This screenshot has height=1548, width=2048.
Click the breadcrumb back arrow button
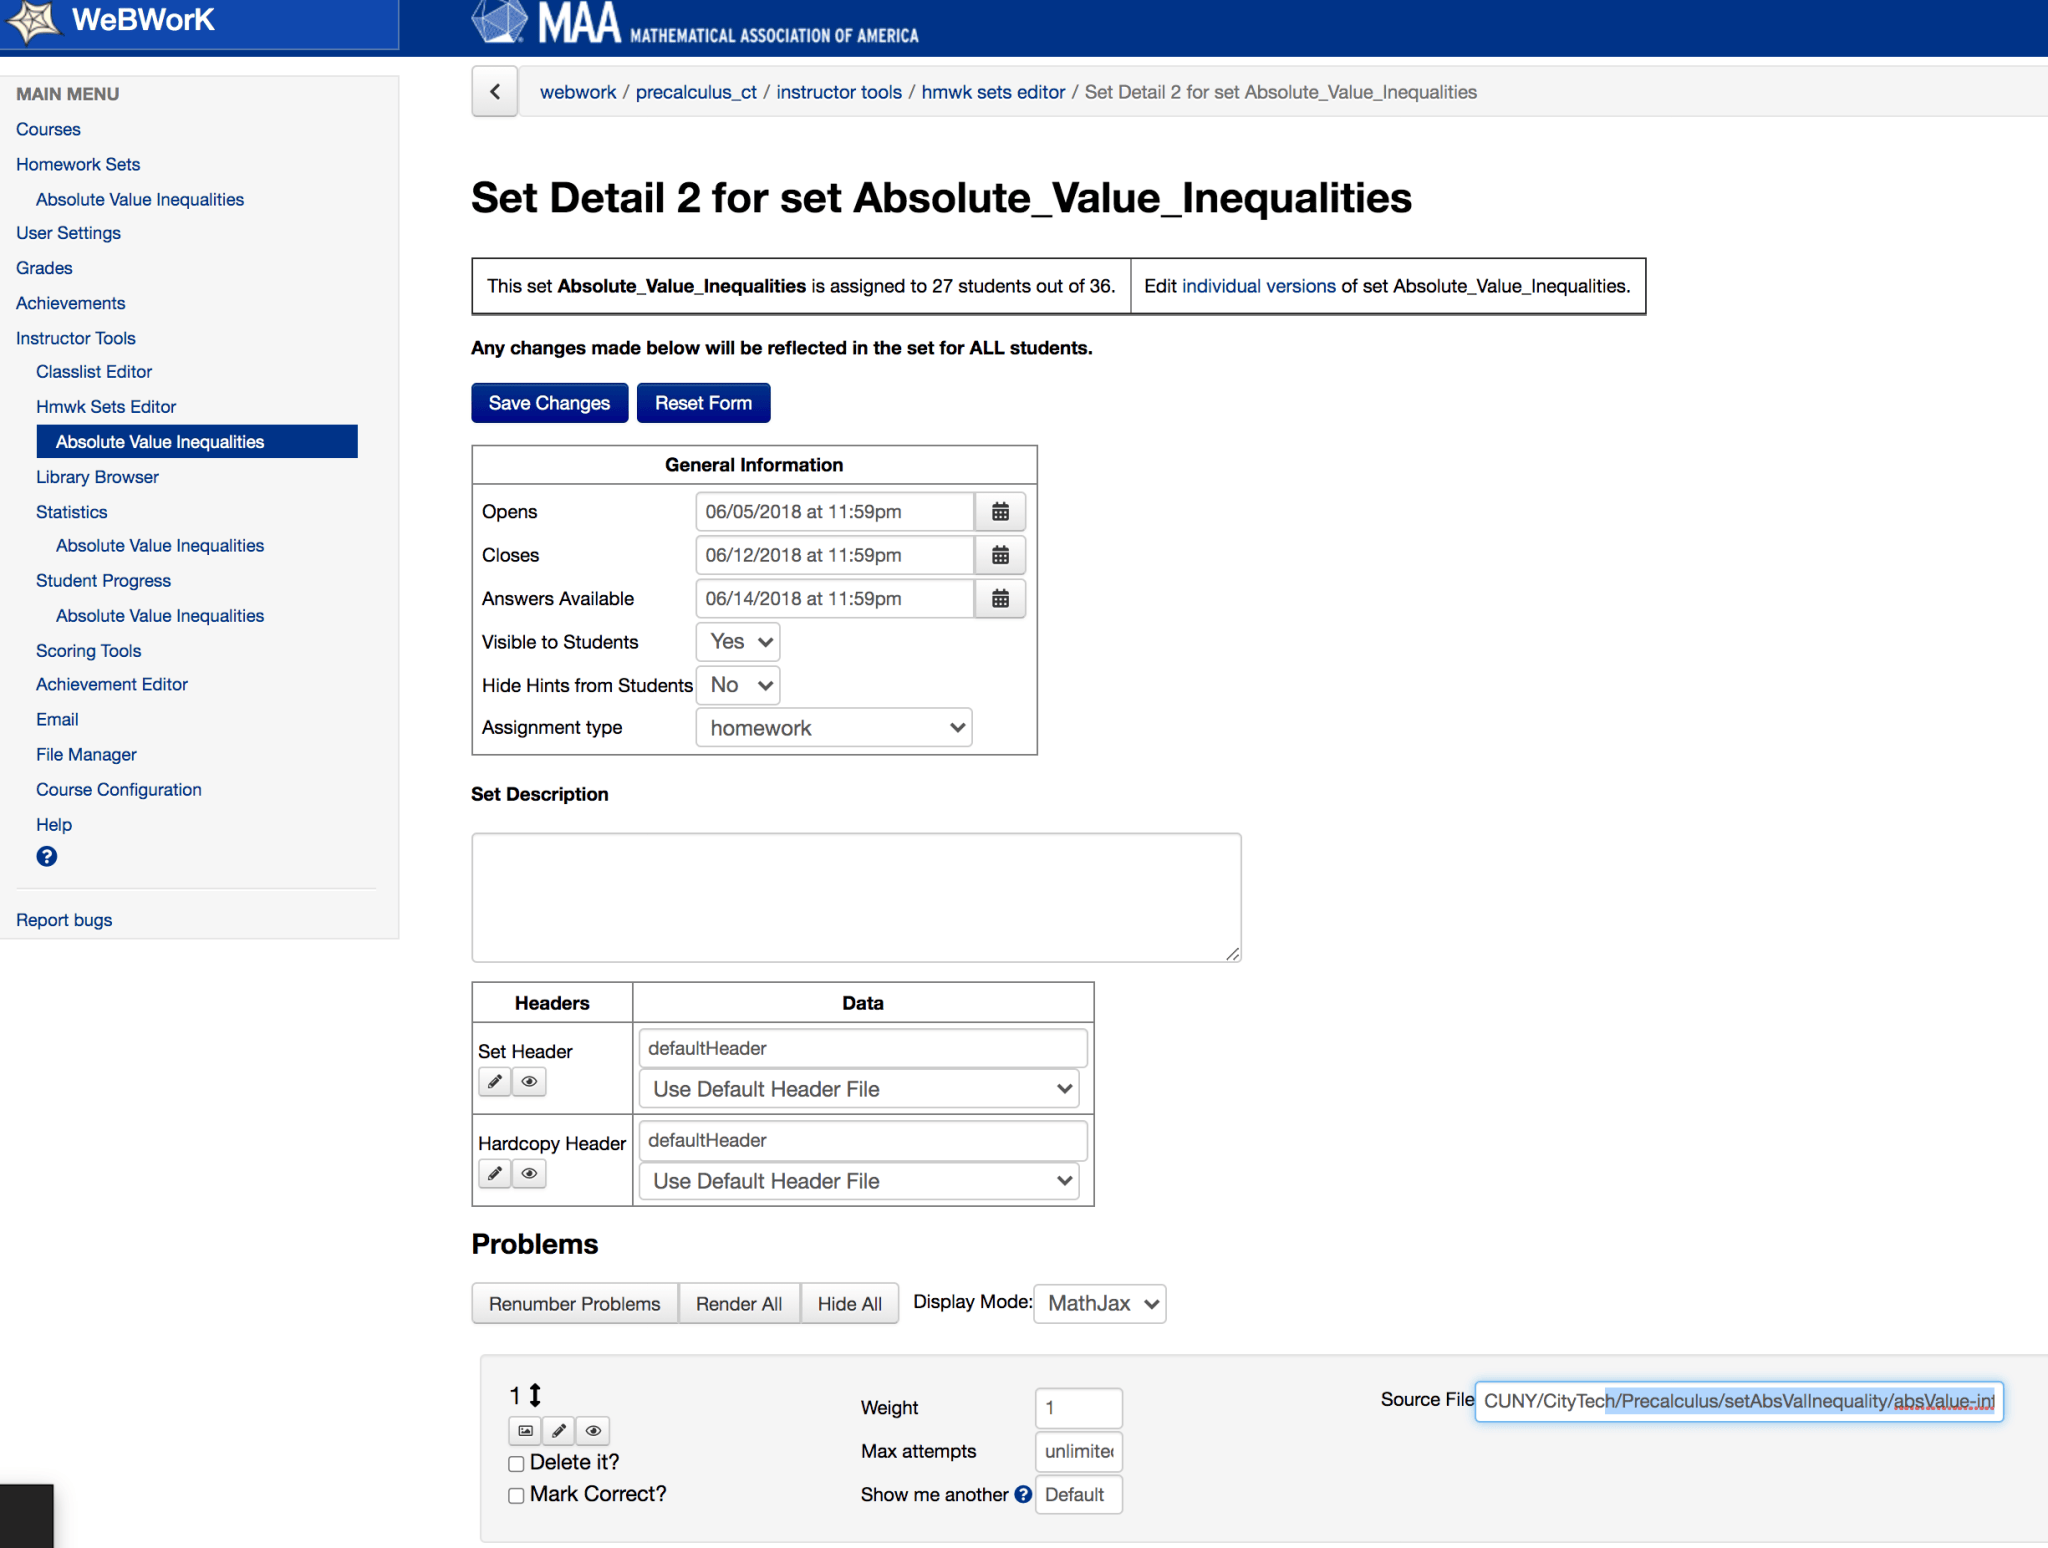(495, 92)
